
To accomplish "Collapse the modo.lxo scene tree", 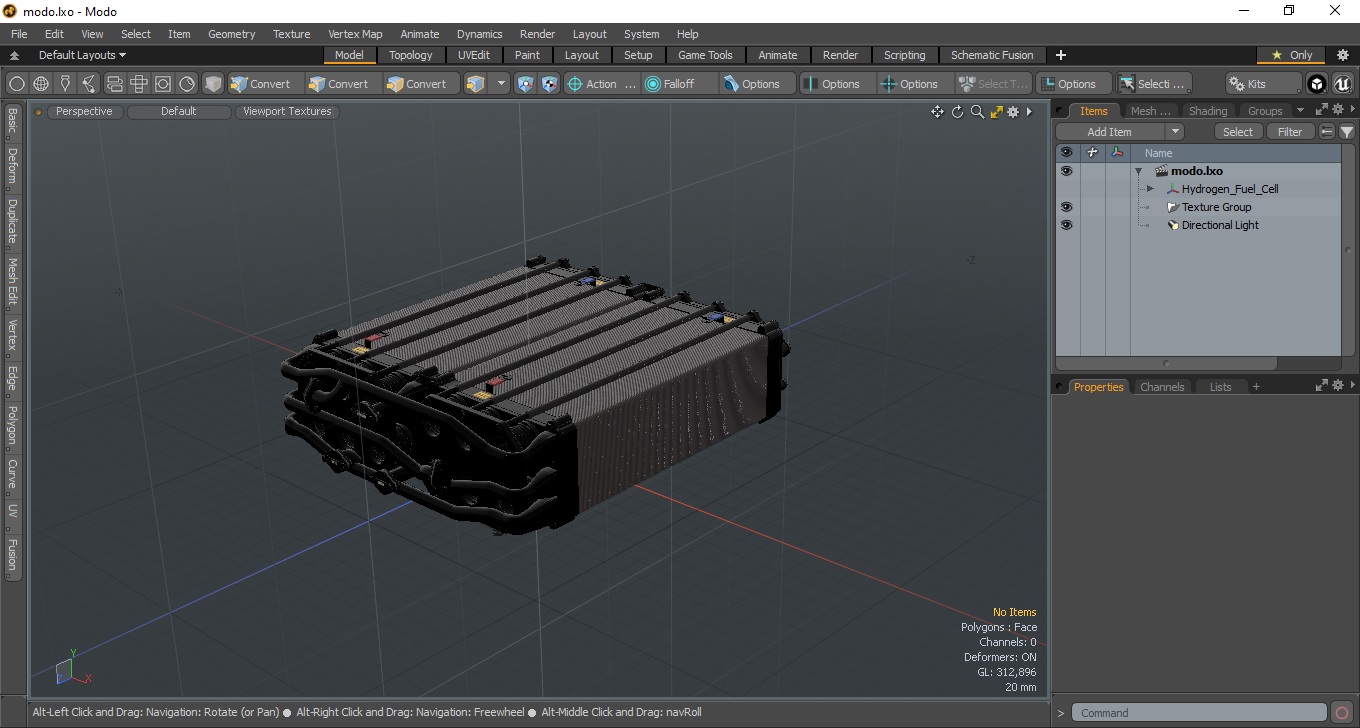I will (x=1138, y=171).
